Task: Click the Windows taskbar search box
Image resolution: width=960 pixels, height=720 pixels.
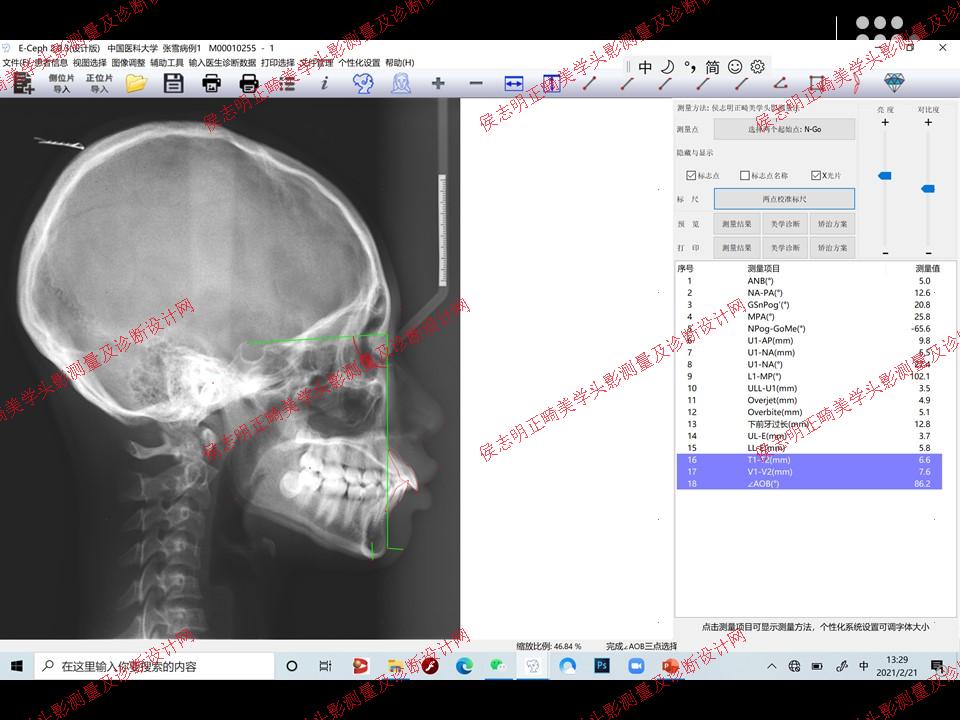Action: pos(154,666)
